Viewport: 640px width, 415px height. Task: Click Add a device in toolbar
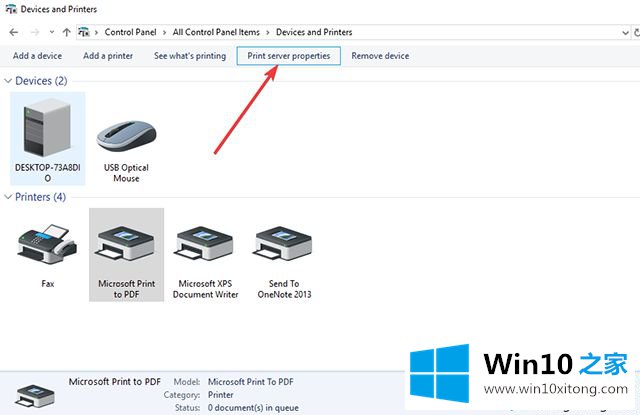pos(37,56)
